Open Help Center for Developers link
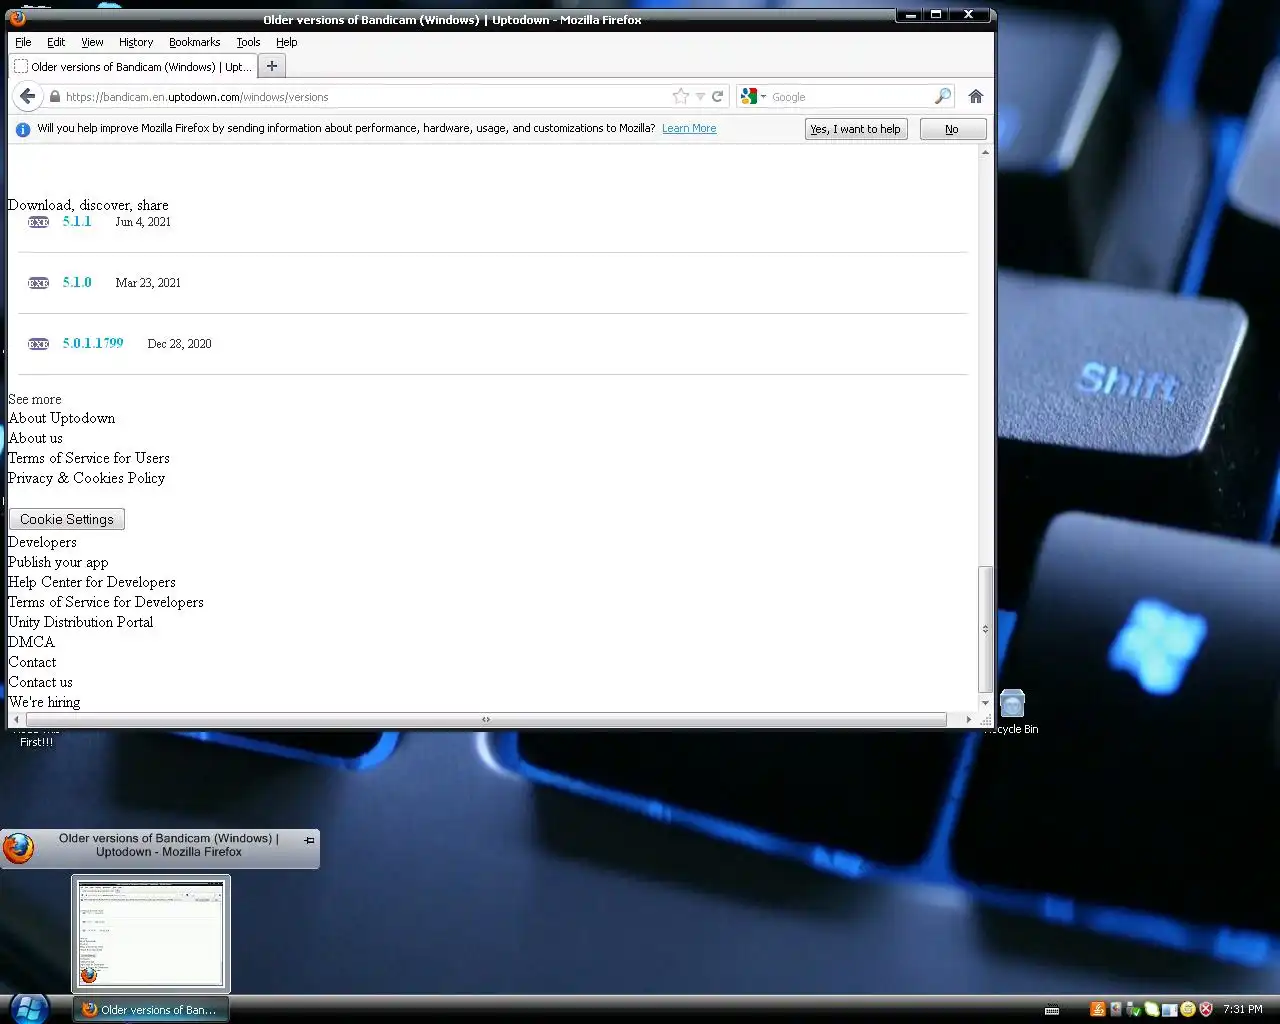This screenshot has height=1024, width=1280. pos(92,582)
